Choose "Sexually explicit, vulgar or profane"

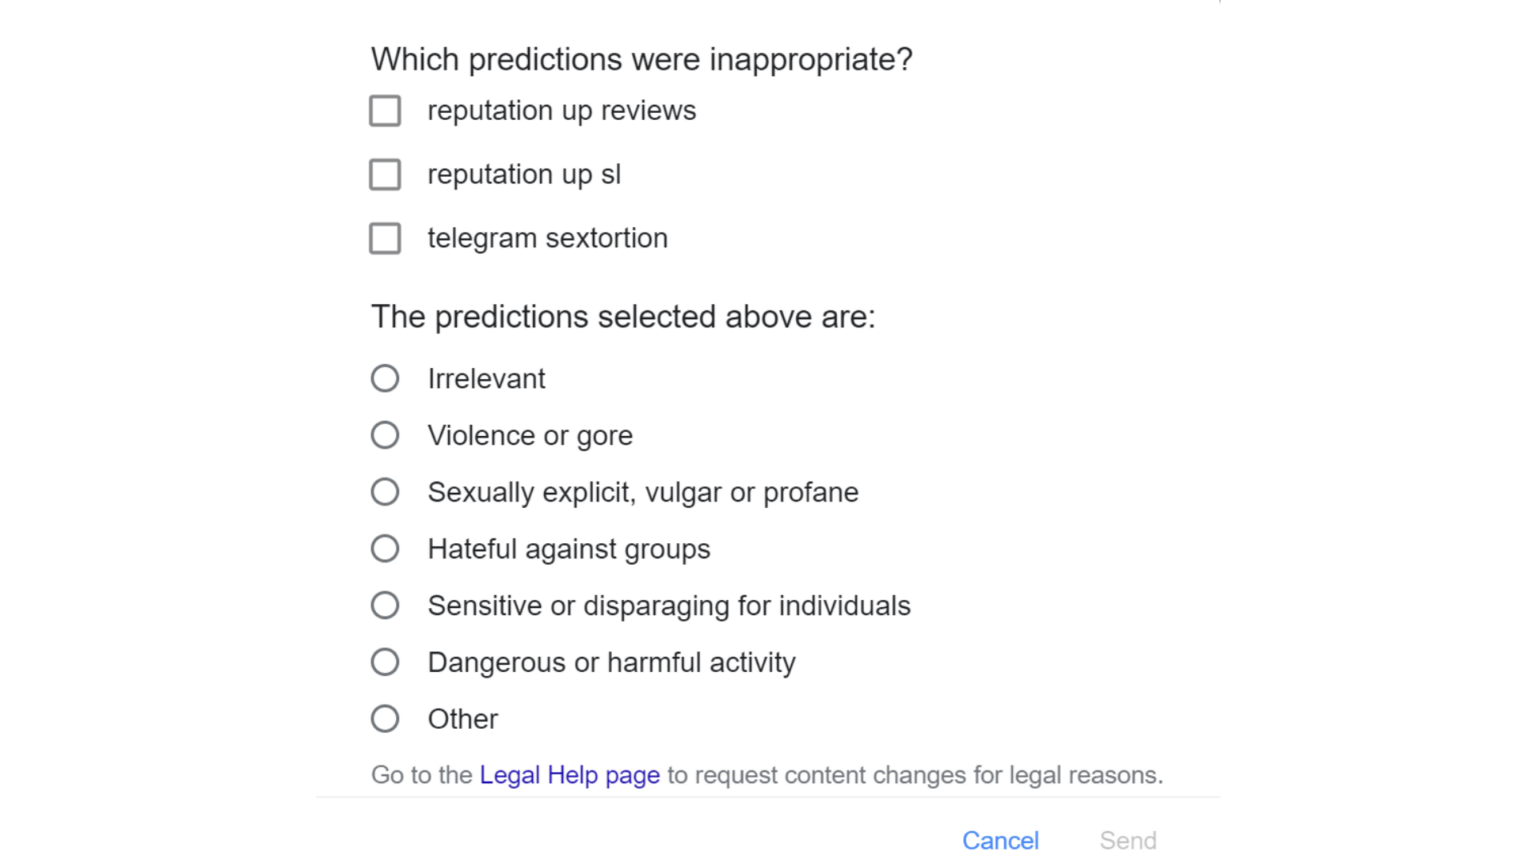tap(385, 491)
